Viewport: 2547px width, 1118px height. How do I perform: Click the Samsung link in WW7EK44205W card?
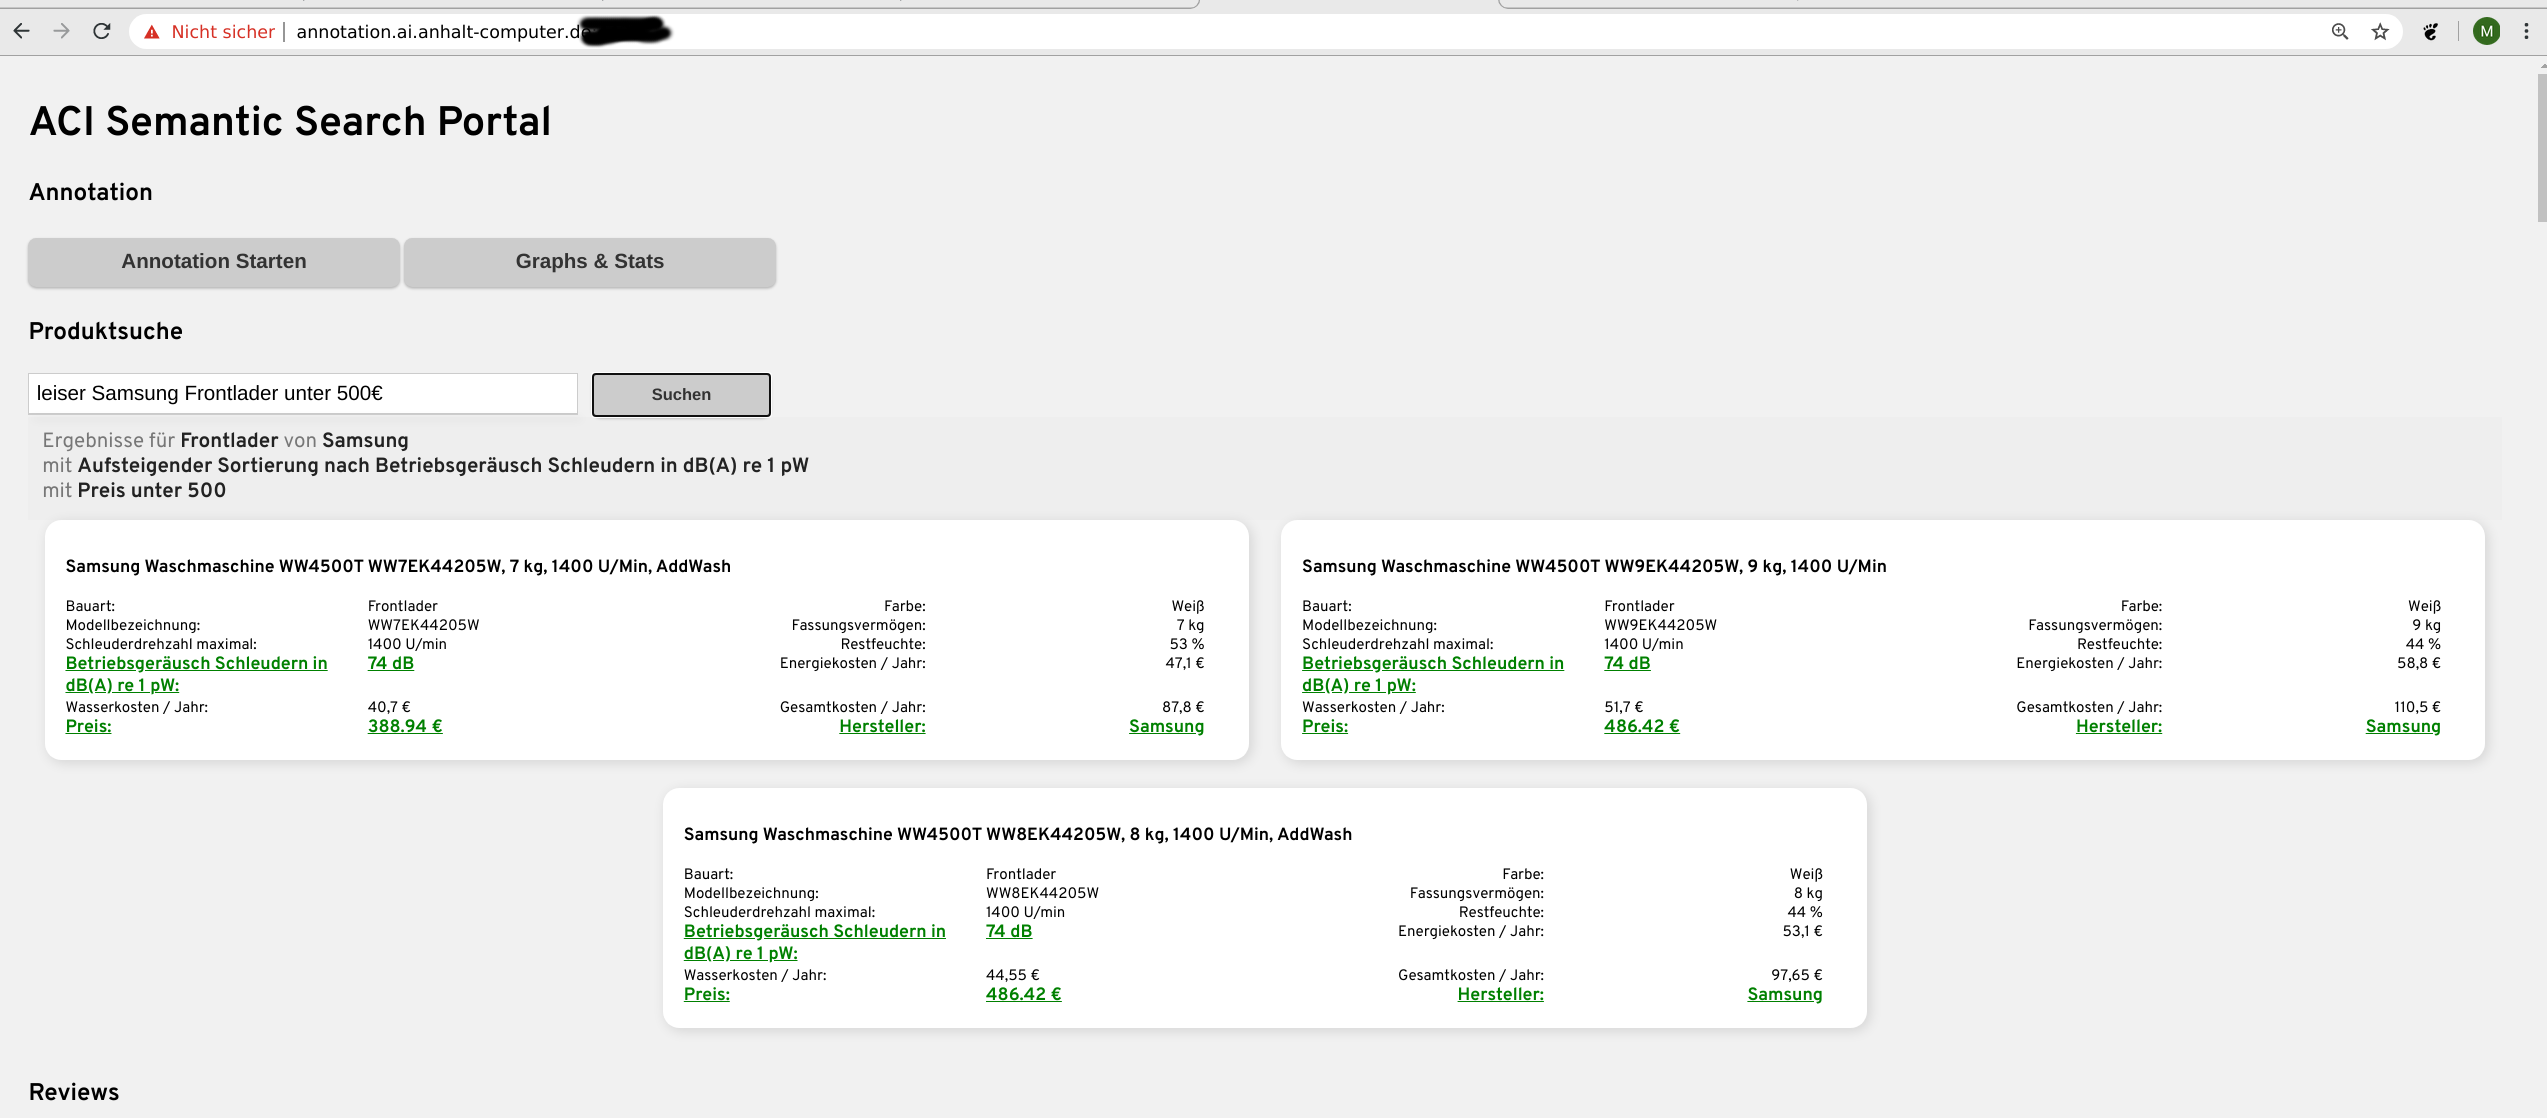pos(1166,726)
